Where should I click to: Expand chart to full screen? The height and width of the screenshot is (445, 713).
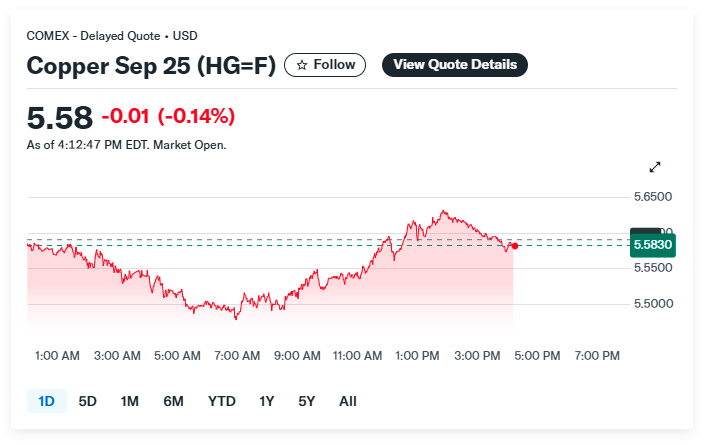point(655,167)
